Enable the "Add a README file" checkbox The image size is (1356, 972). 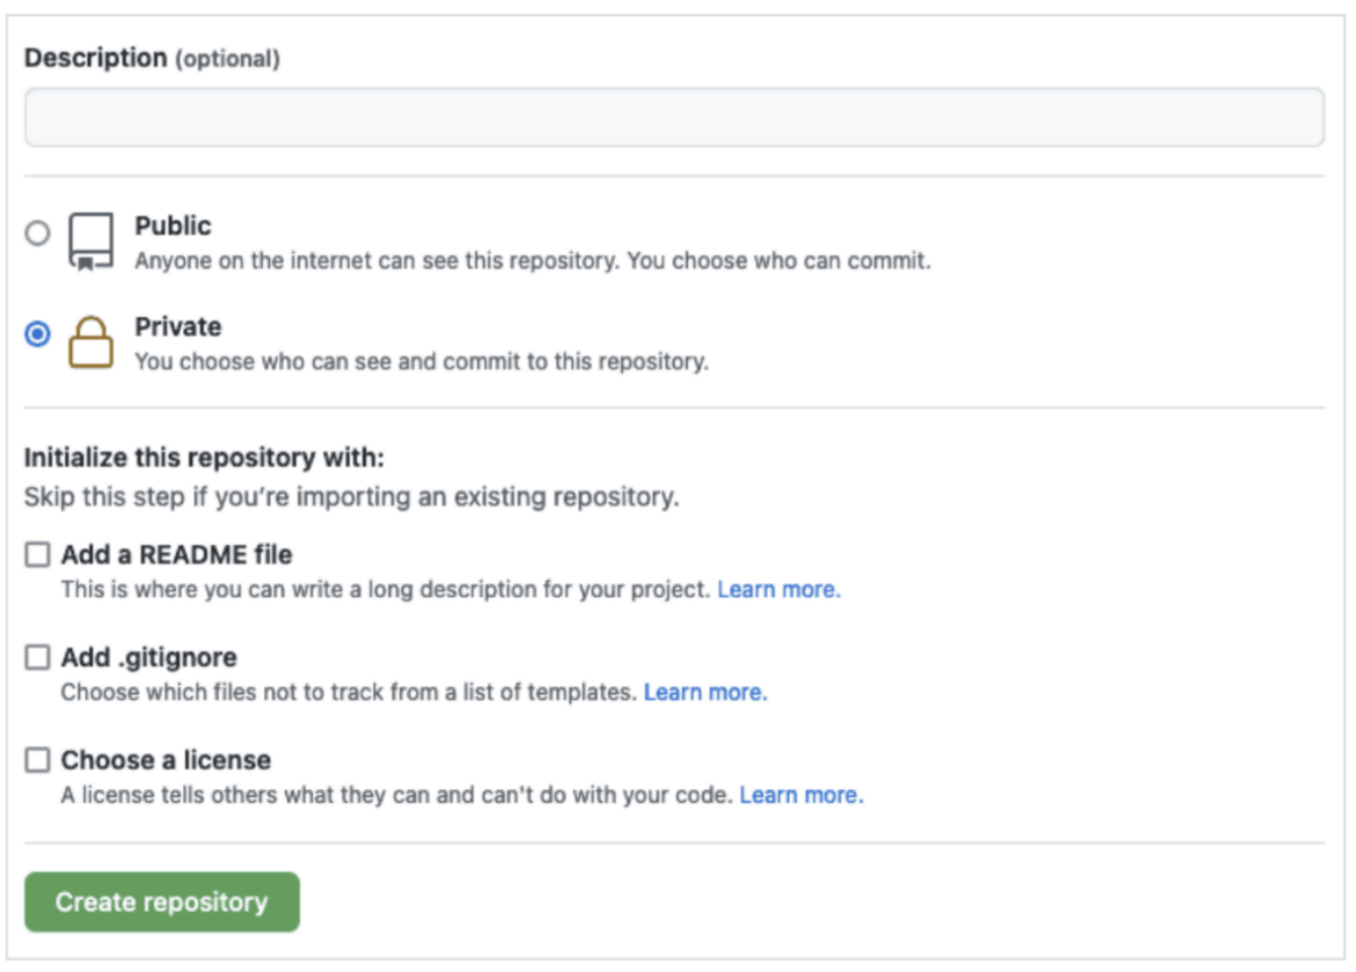[x=36, y=553]
